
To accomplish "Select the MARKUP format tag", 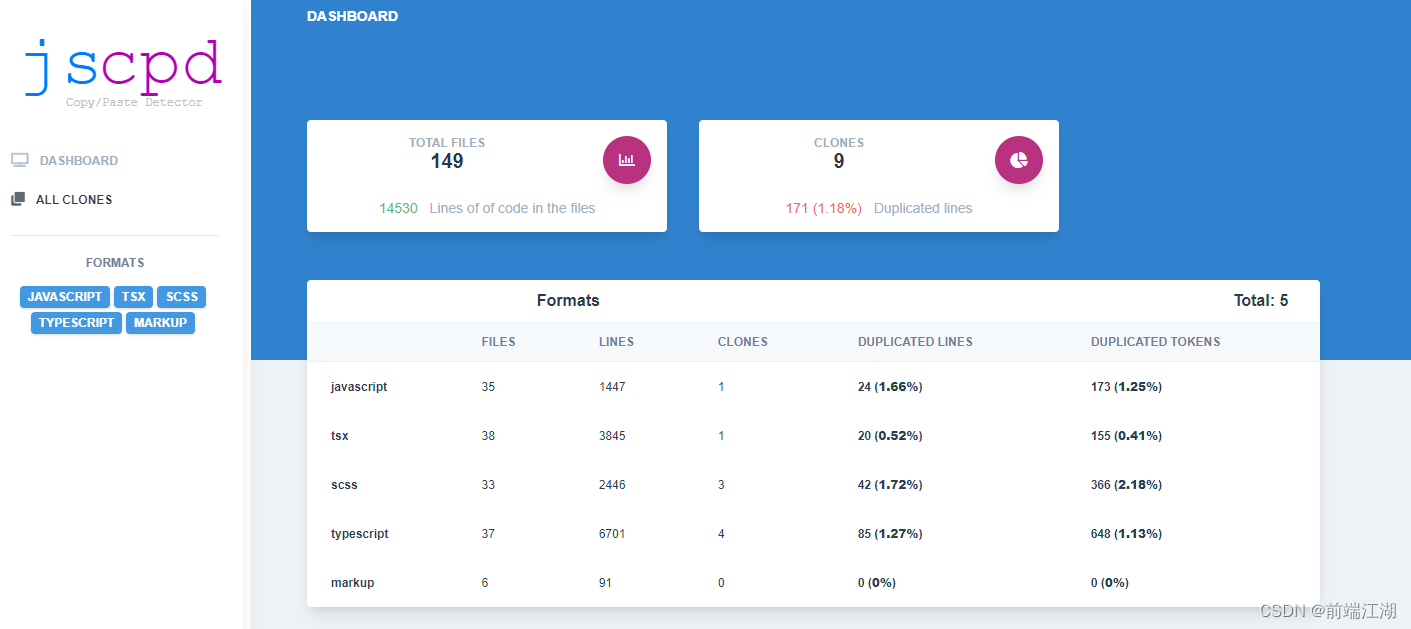I will pyautogui.click(x=160, y=323).
